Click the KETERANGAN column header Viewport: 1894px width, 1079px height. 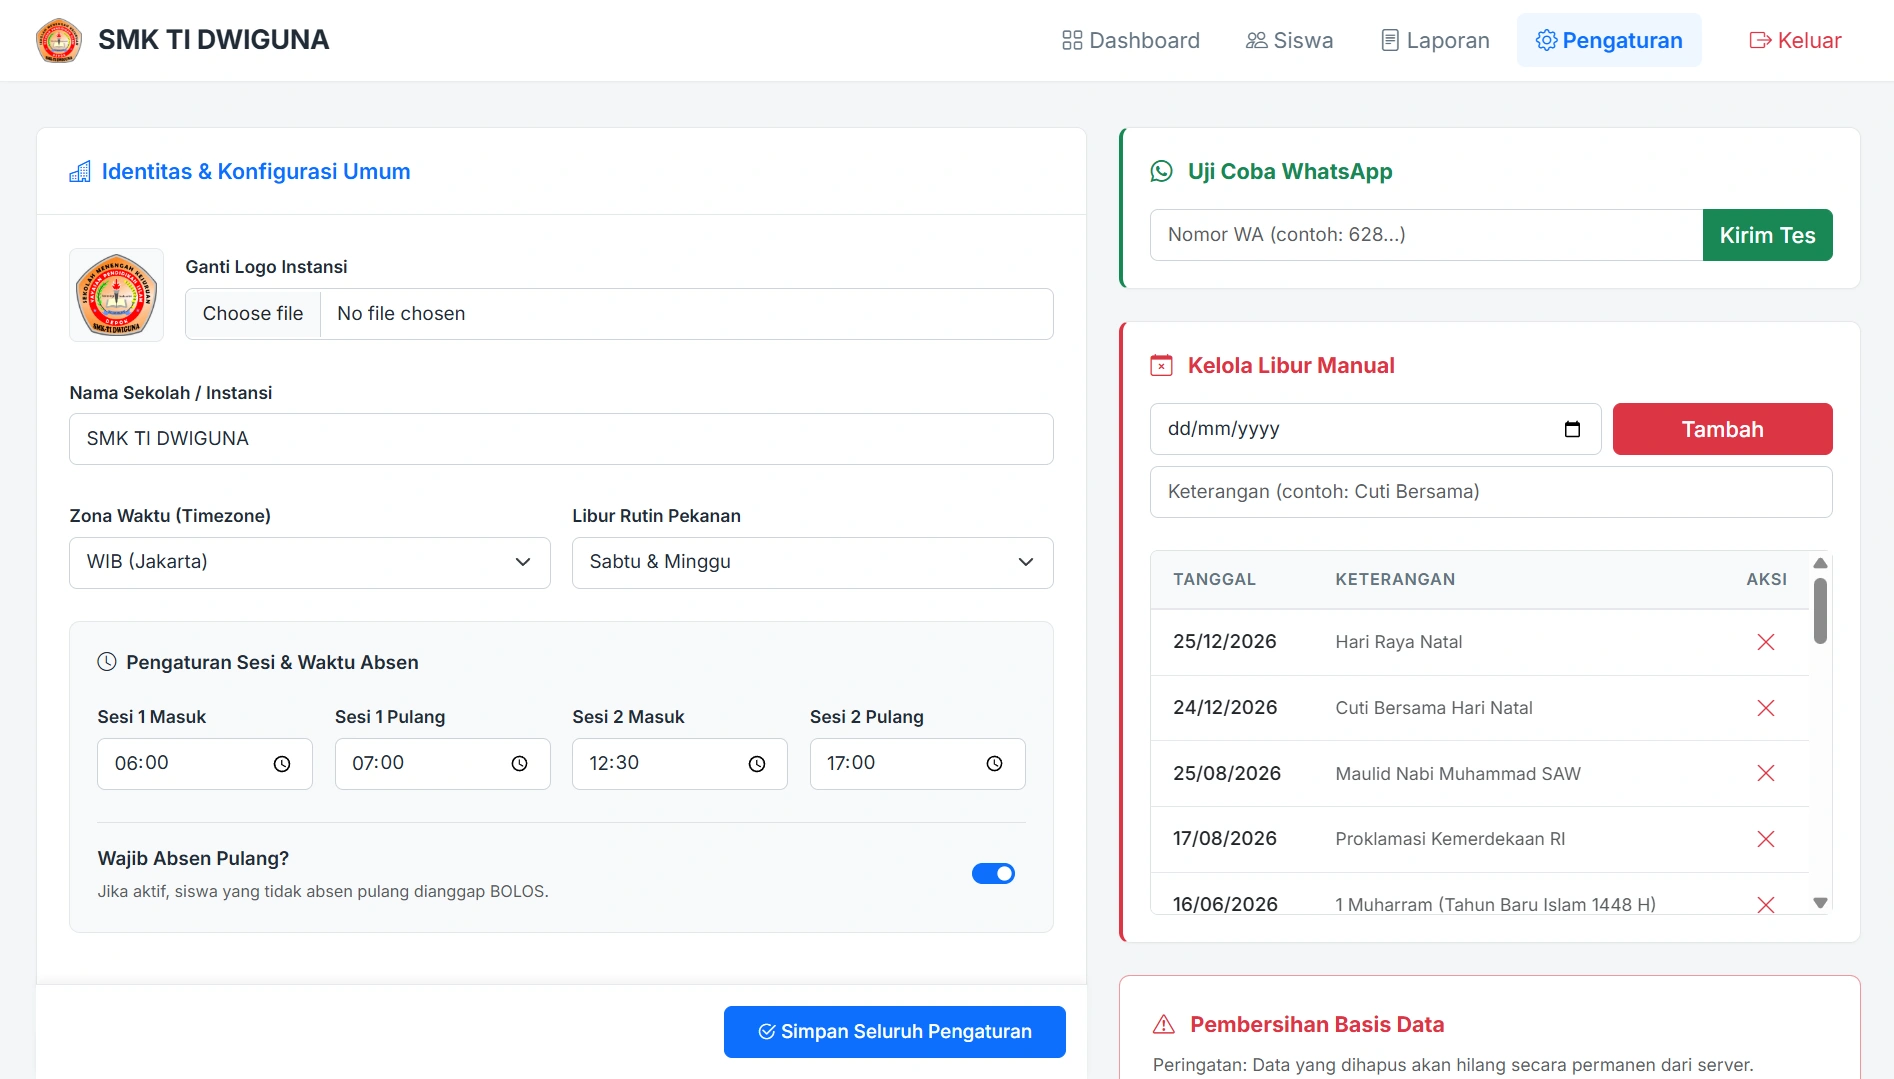1395,580
